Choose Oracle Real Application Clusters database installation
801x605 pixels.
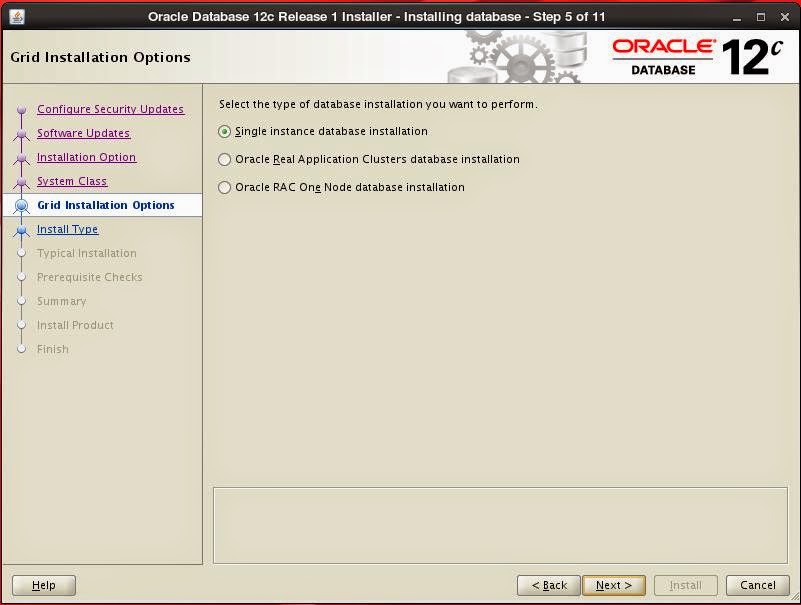(224, 159)
